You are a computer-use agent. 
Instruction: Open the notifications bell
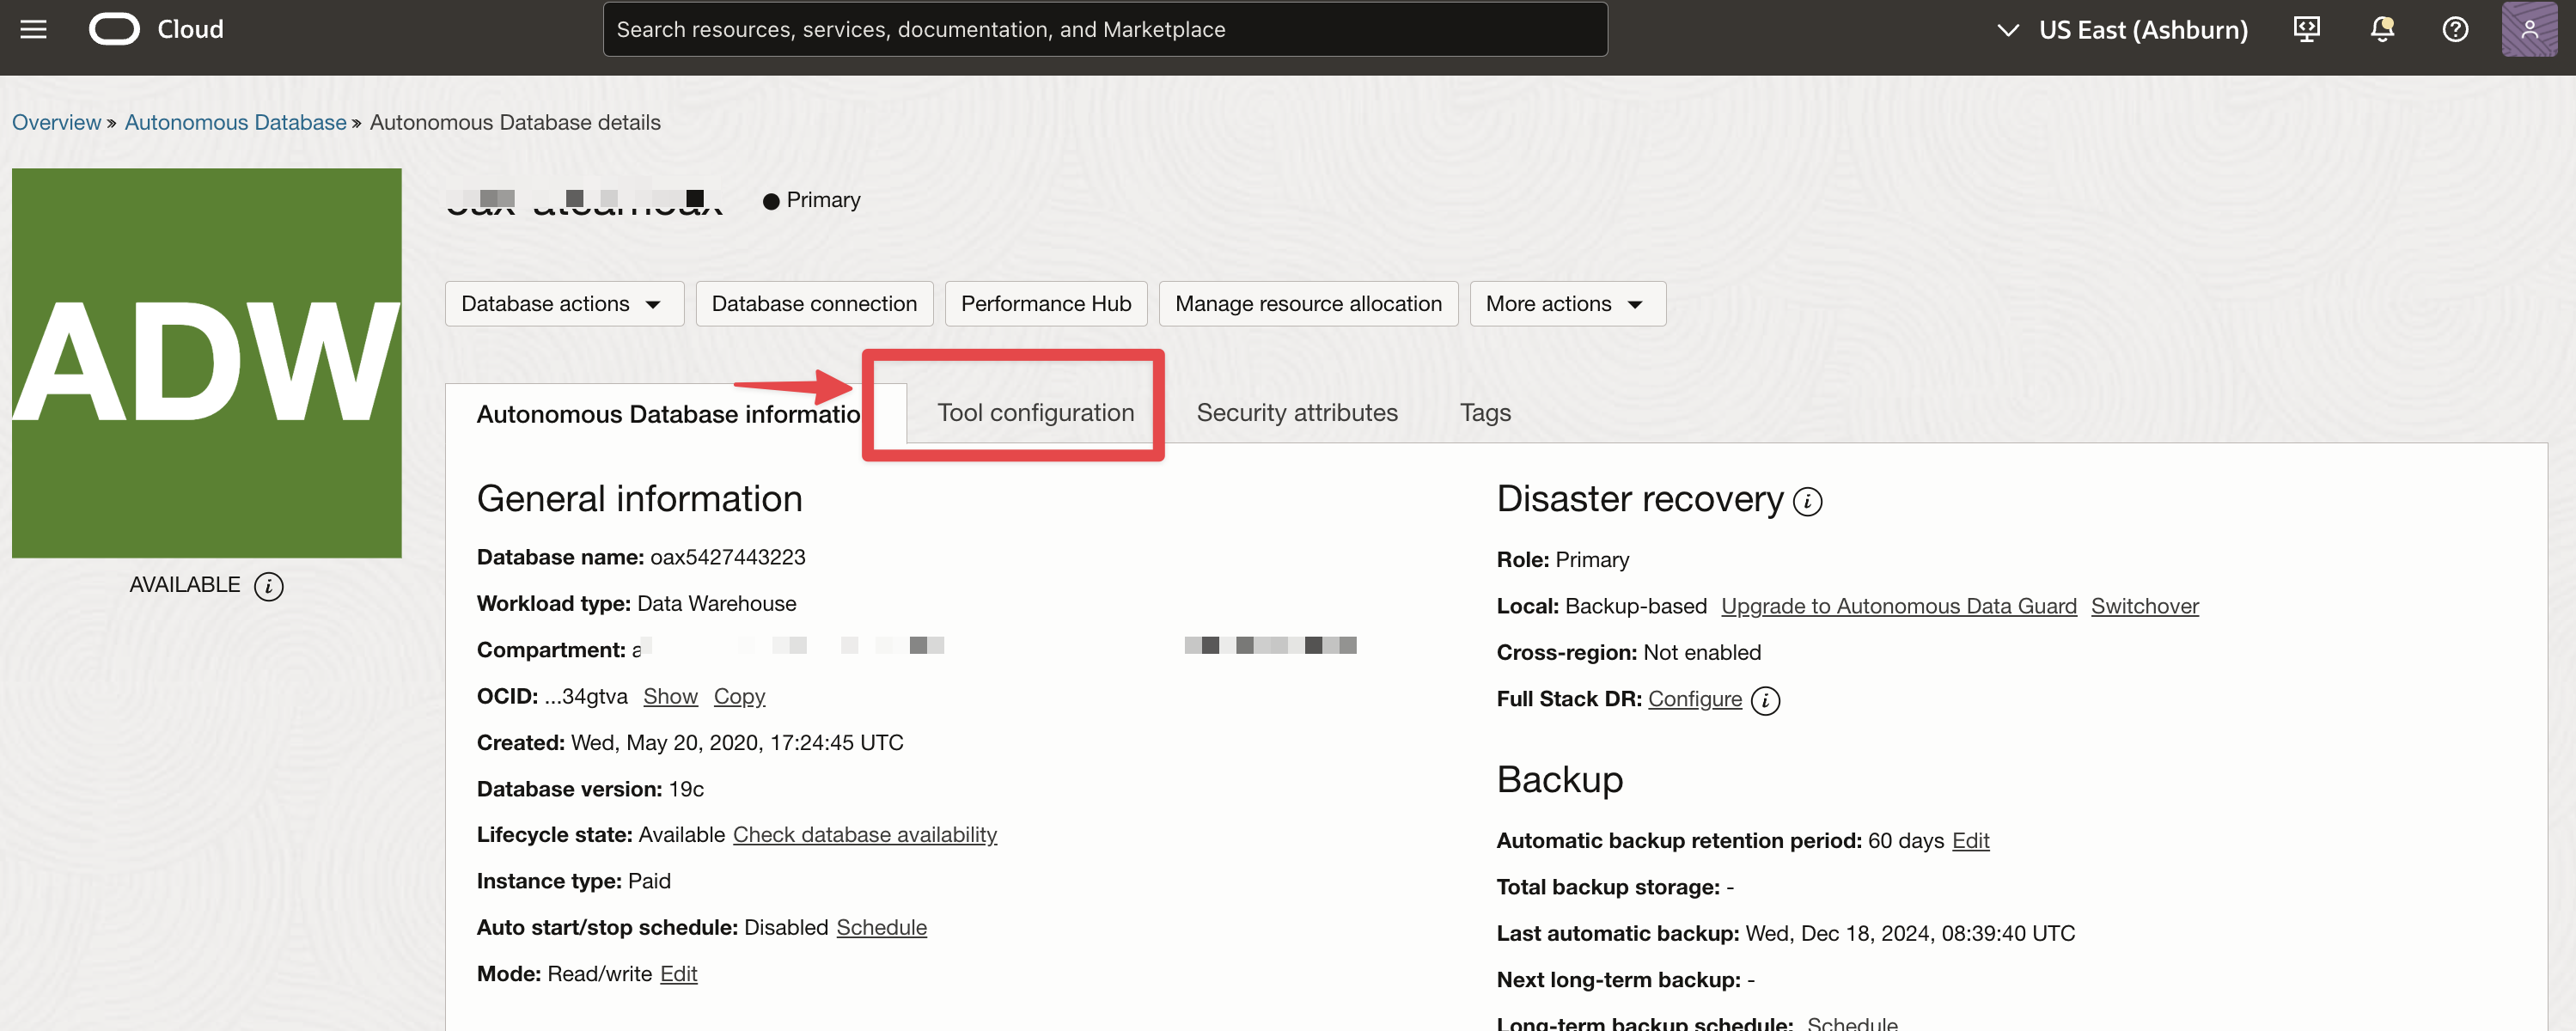(2381, 29)
